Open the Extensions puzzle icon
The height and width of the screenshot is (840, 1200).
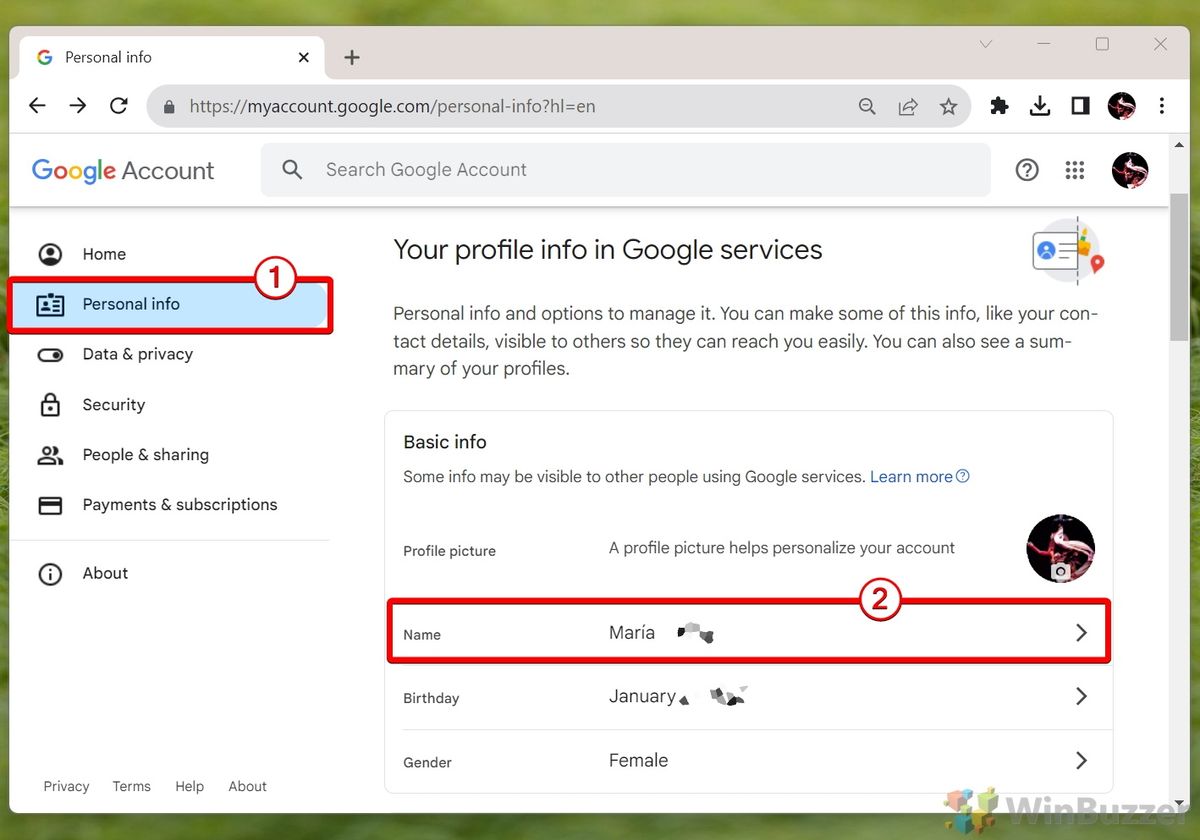tap(999, 106)
